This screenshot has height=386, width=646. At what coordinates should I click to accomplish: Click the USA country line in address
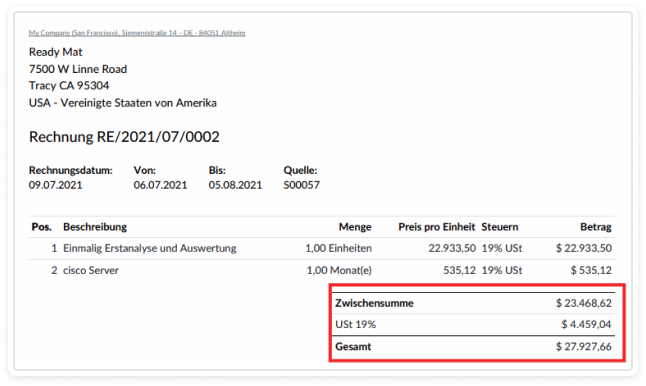[123, 103]
